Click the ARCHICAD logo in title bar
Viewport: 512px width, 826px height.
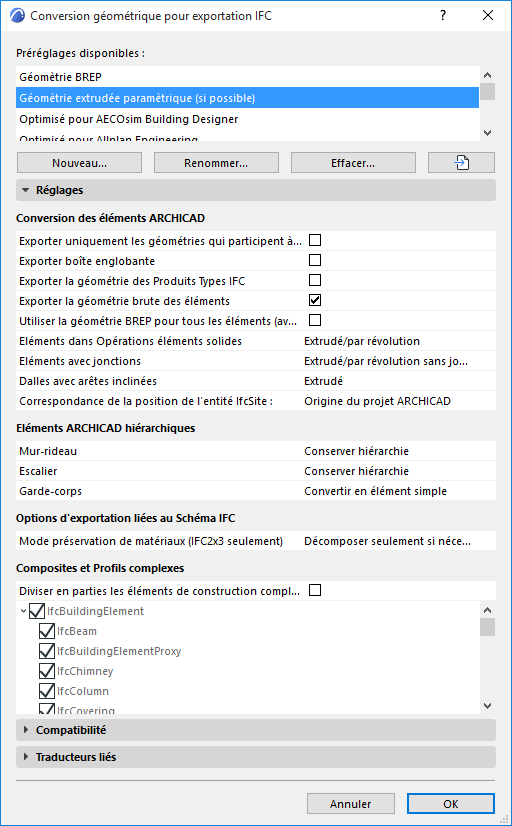click(x=17, y=15)
